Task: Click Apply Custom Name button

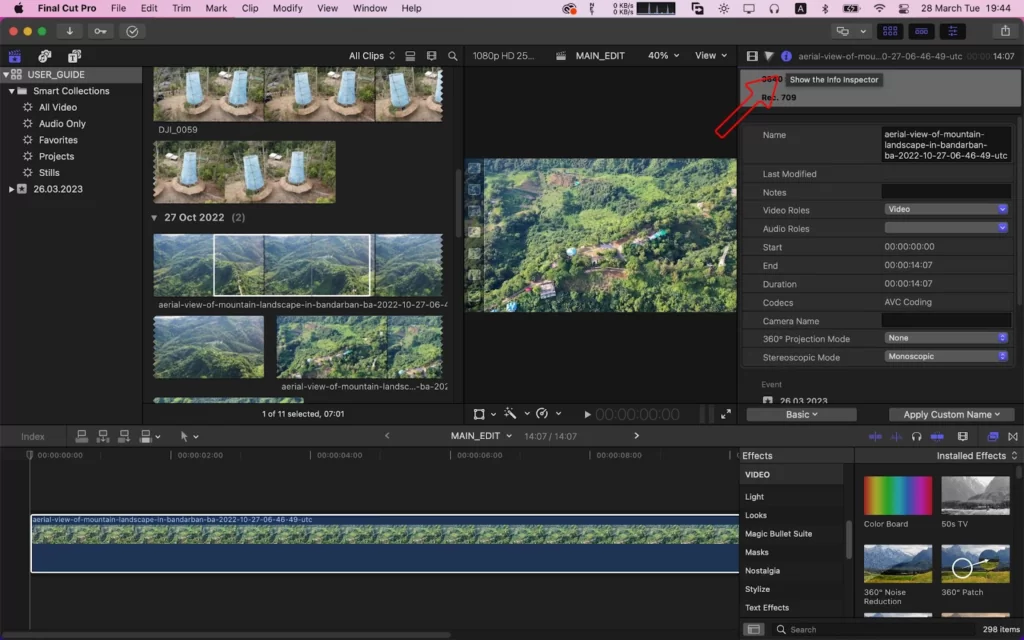Action: pyautogui.click(x=952, y=415)
